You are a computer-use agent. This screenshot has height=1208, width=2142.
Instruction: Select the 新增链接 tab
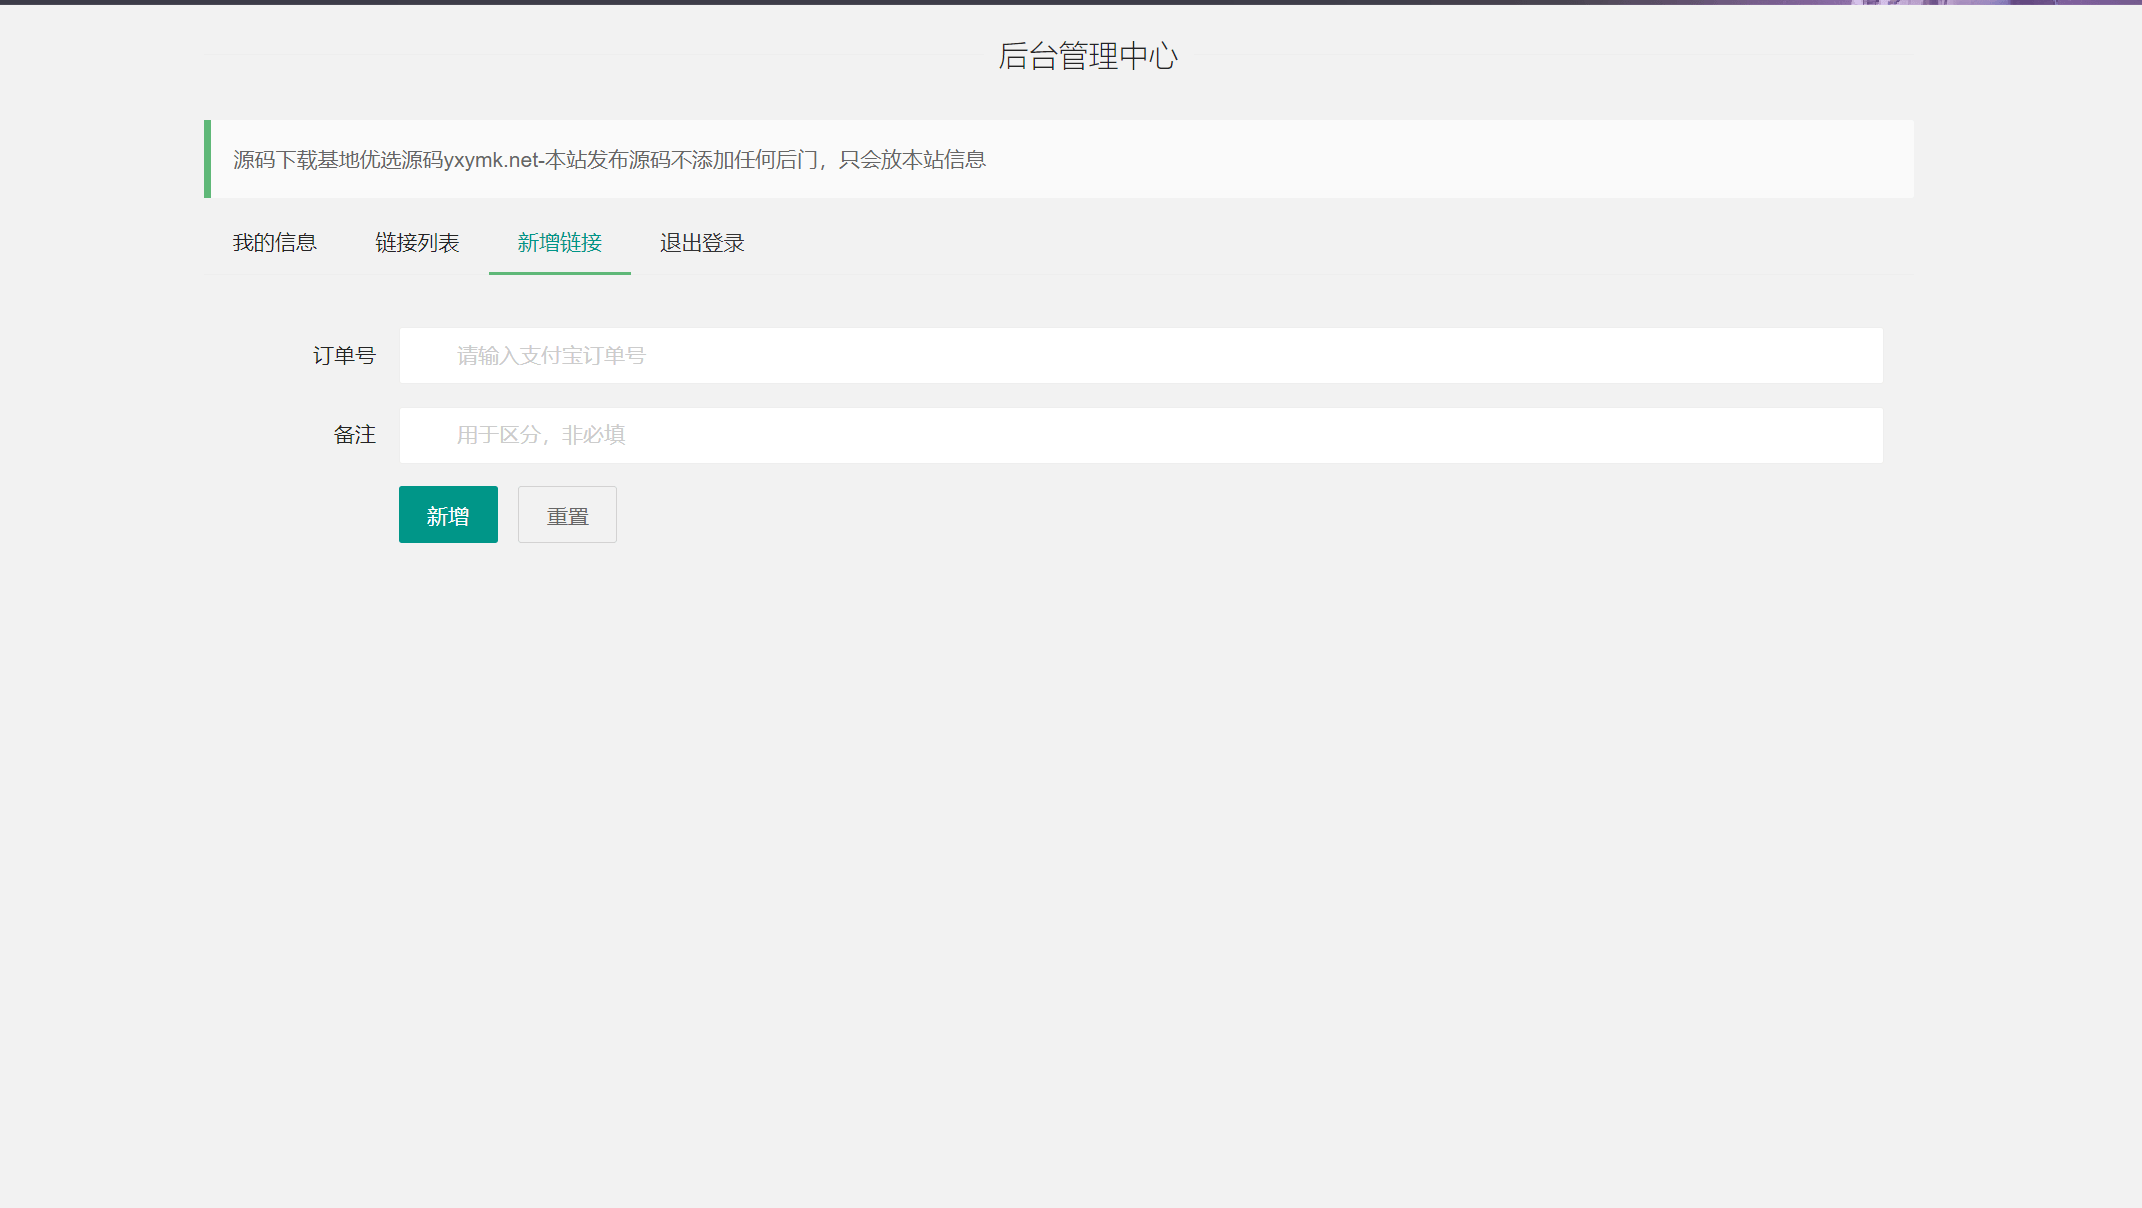coord(559,243)
